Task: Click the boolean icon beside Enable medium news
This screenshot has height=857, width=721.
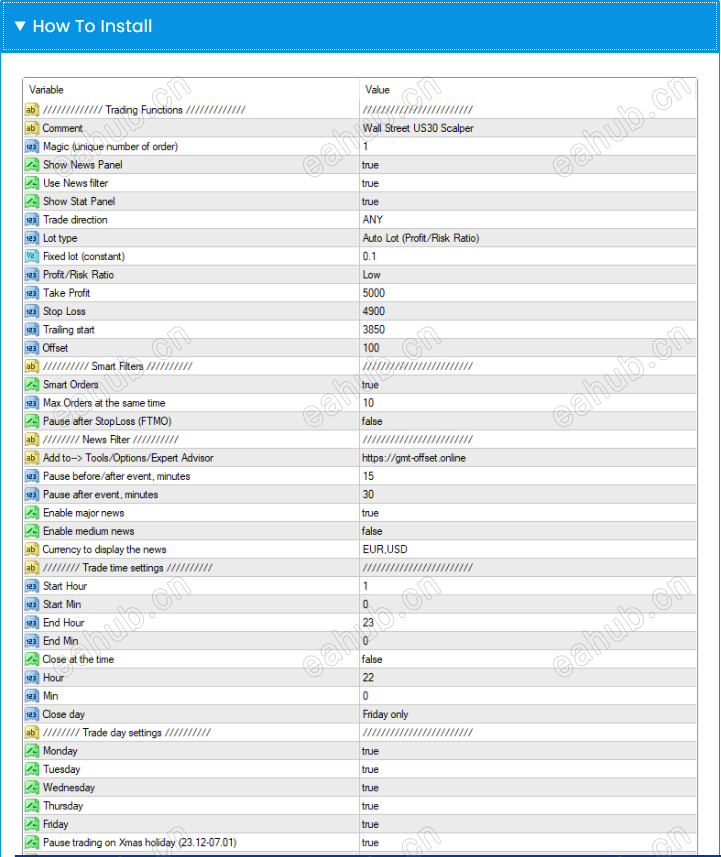Action: [x=32, y=531]
